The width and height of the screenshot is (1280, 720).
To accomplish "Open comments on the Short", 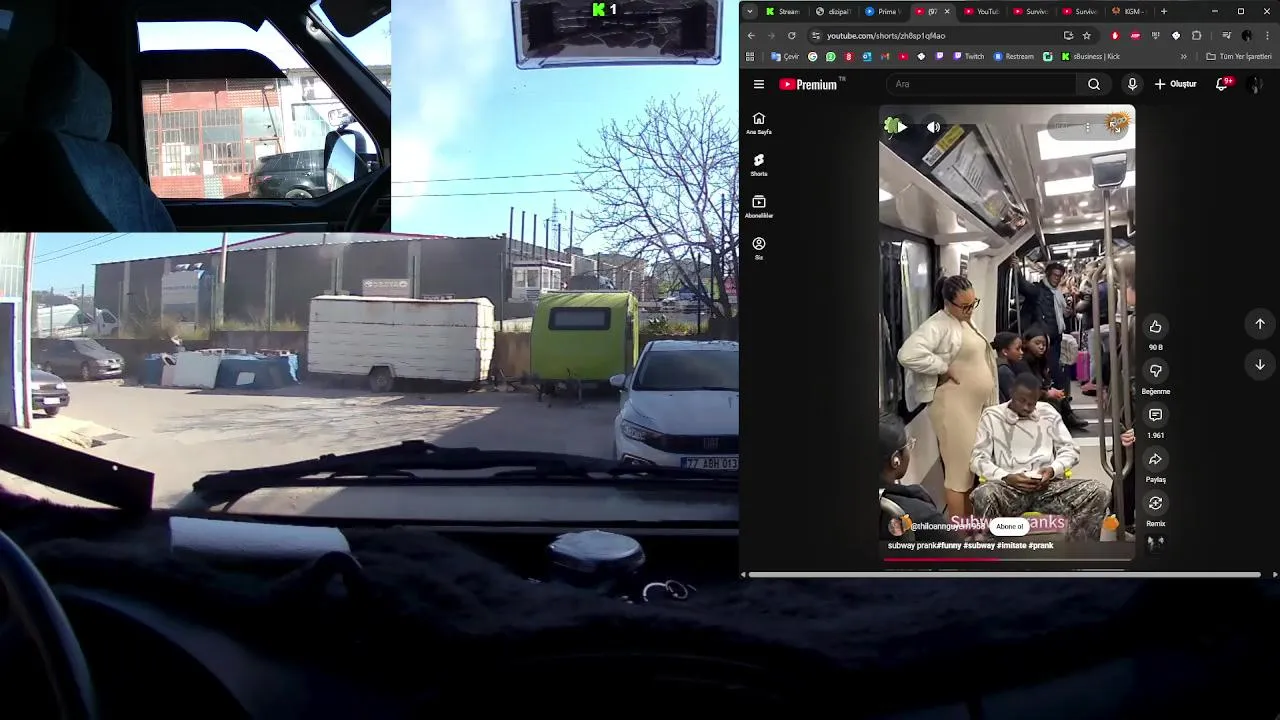I will point(1155,415).
